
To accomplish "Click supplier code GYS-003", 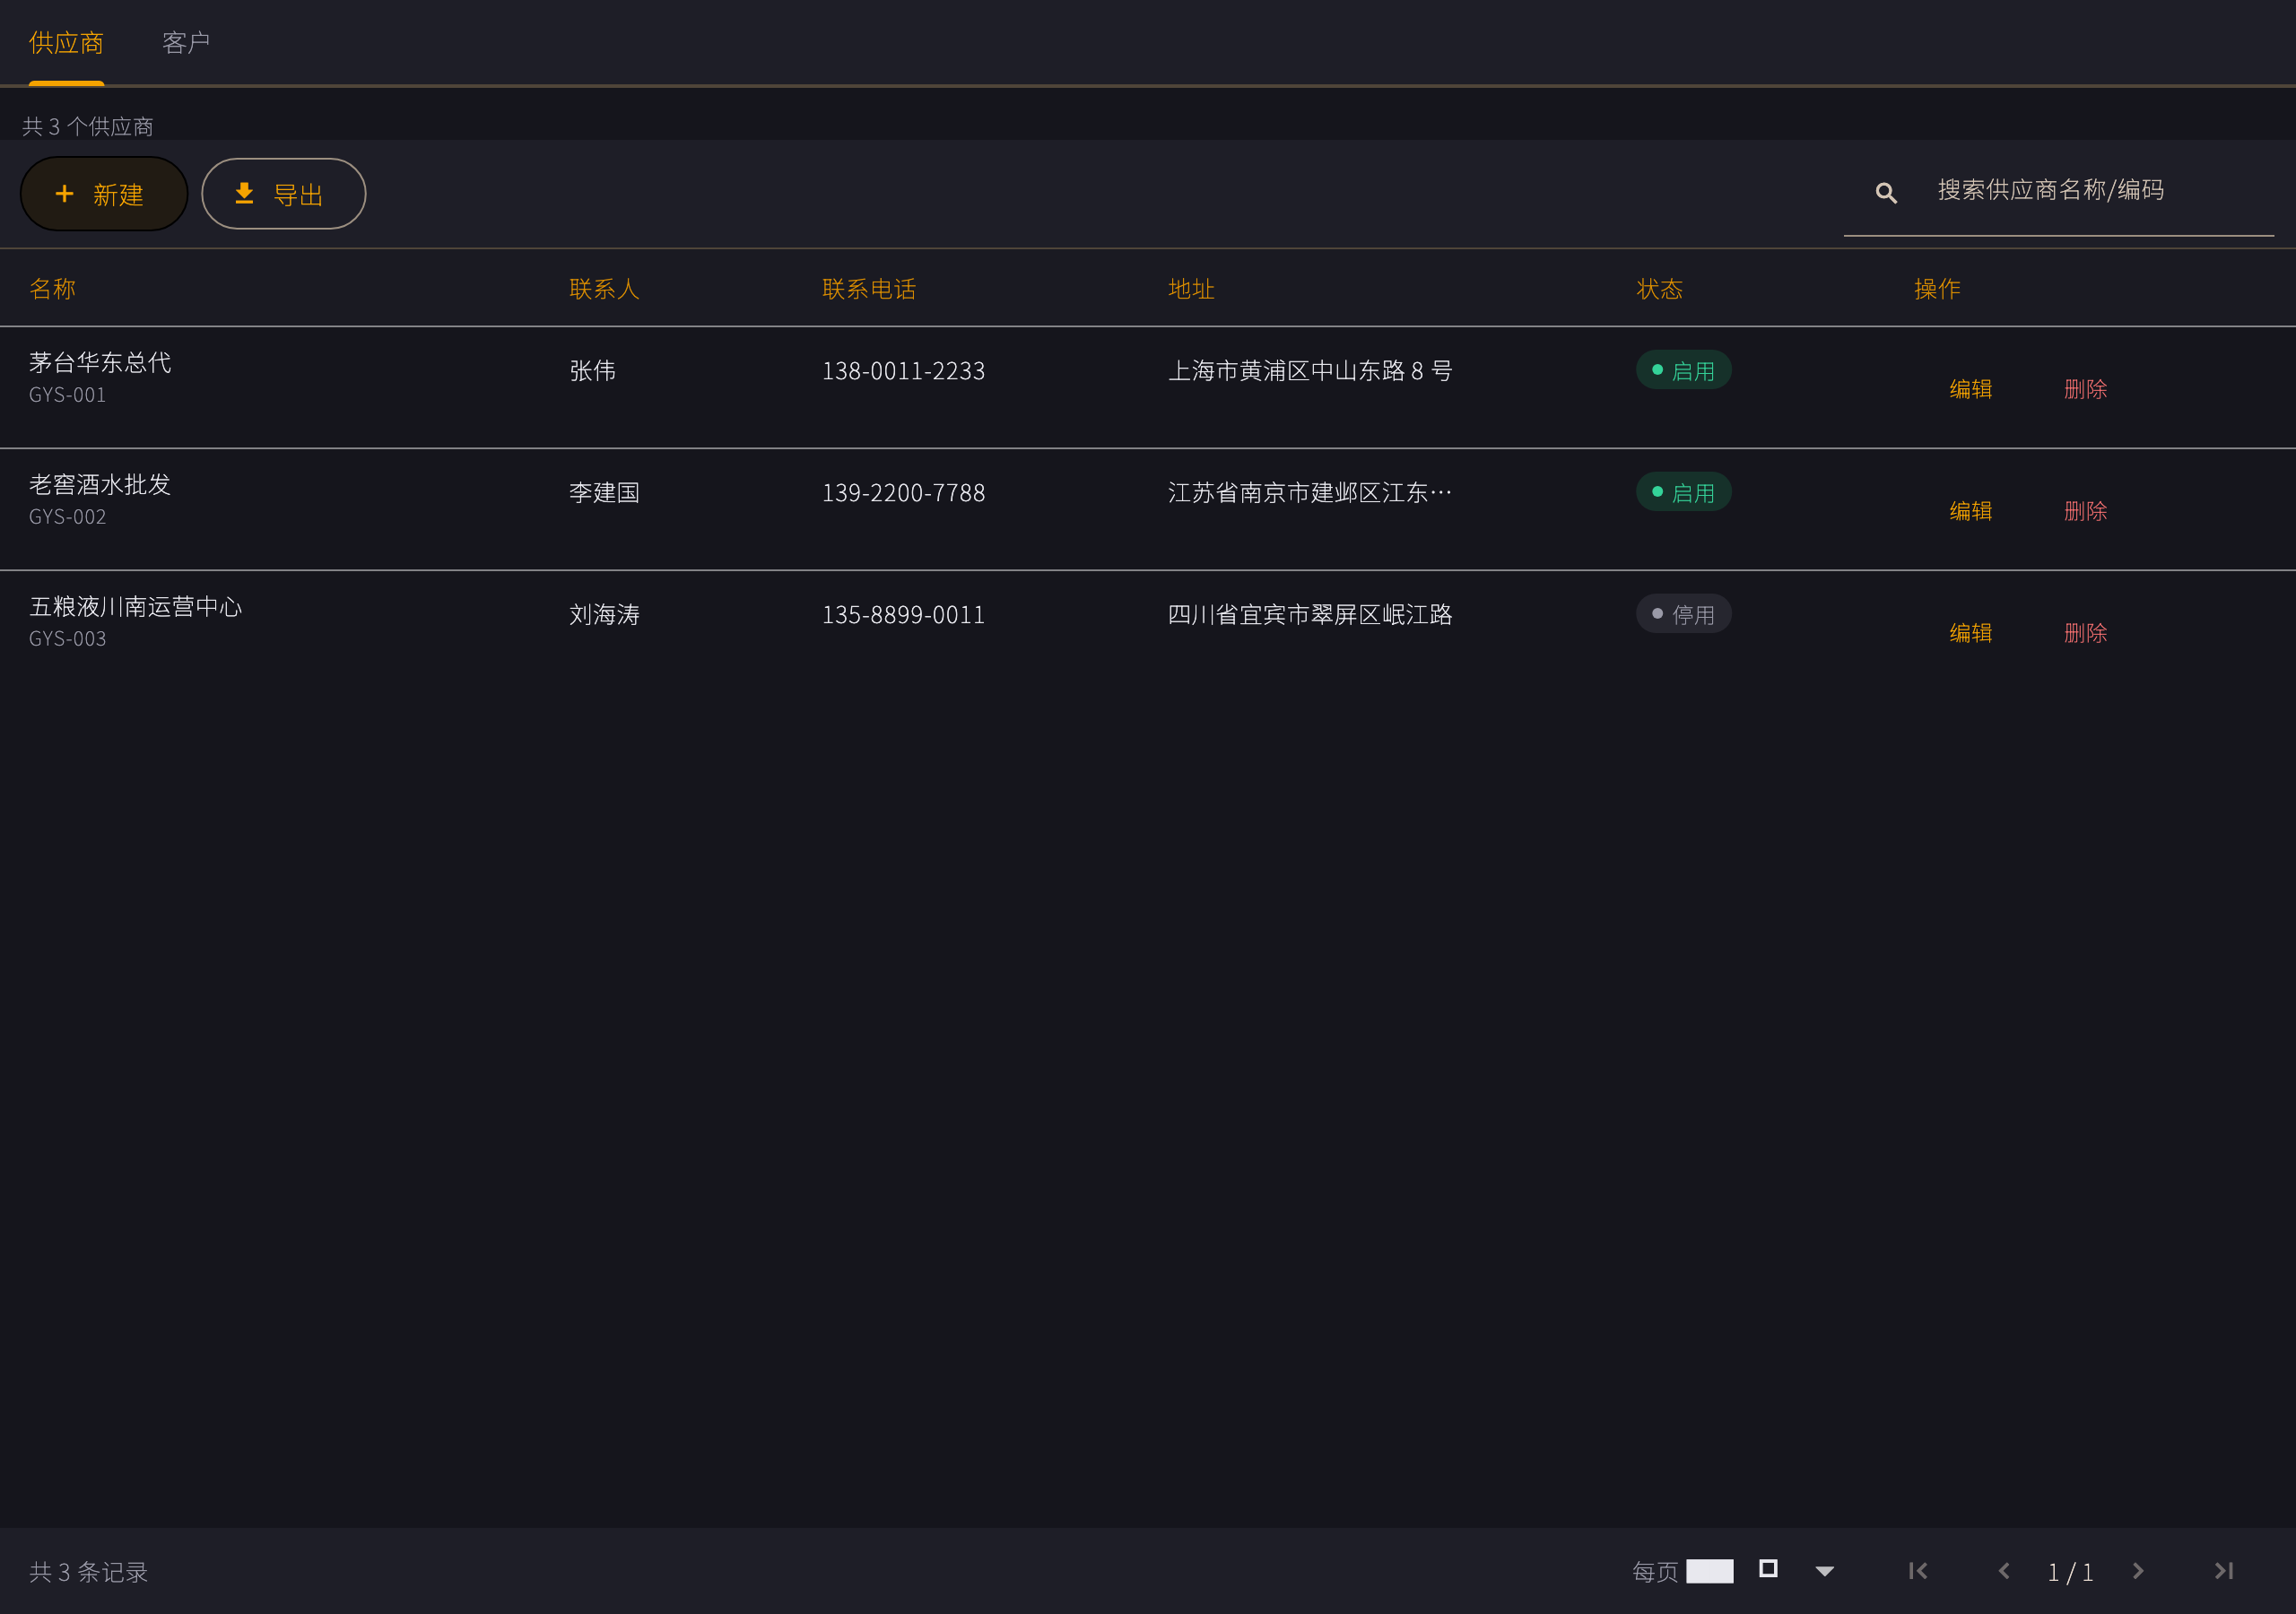I will (x=67, y=639).
